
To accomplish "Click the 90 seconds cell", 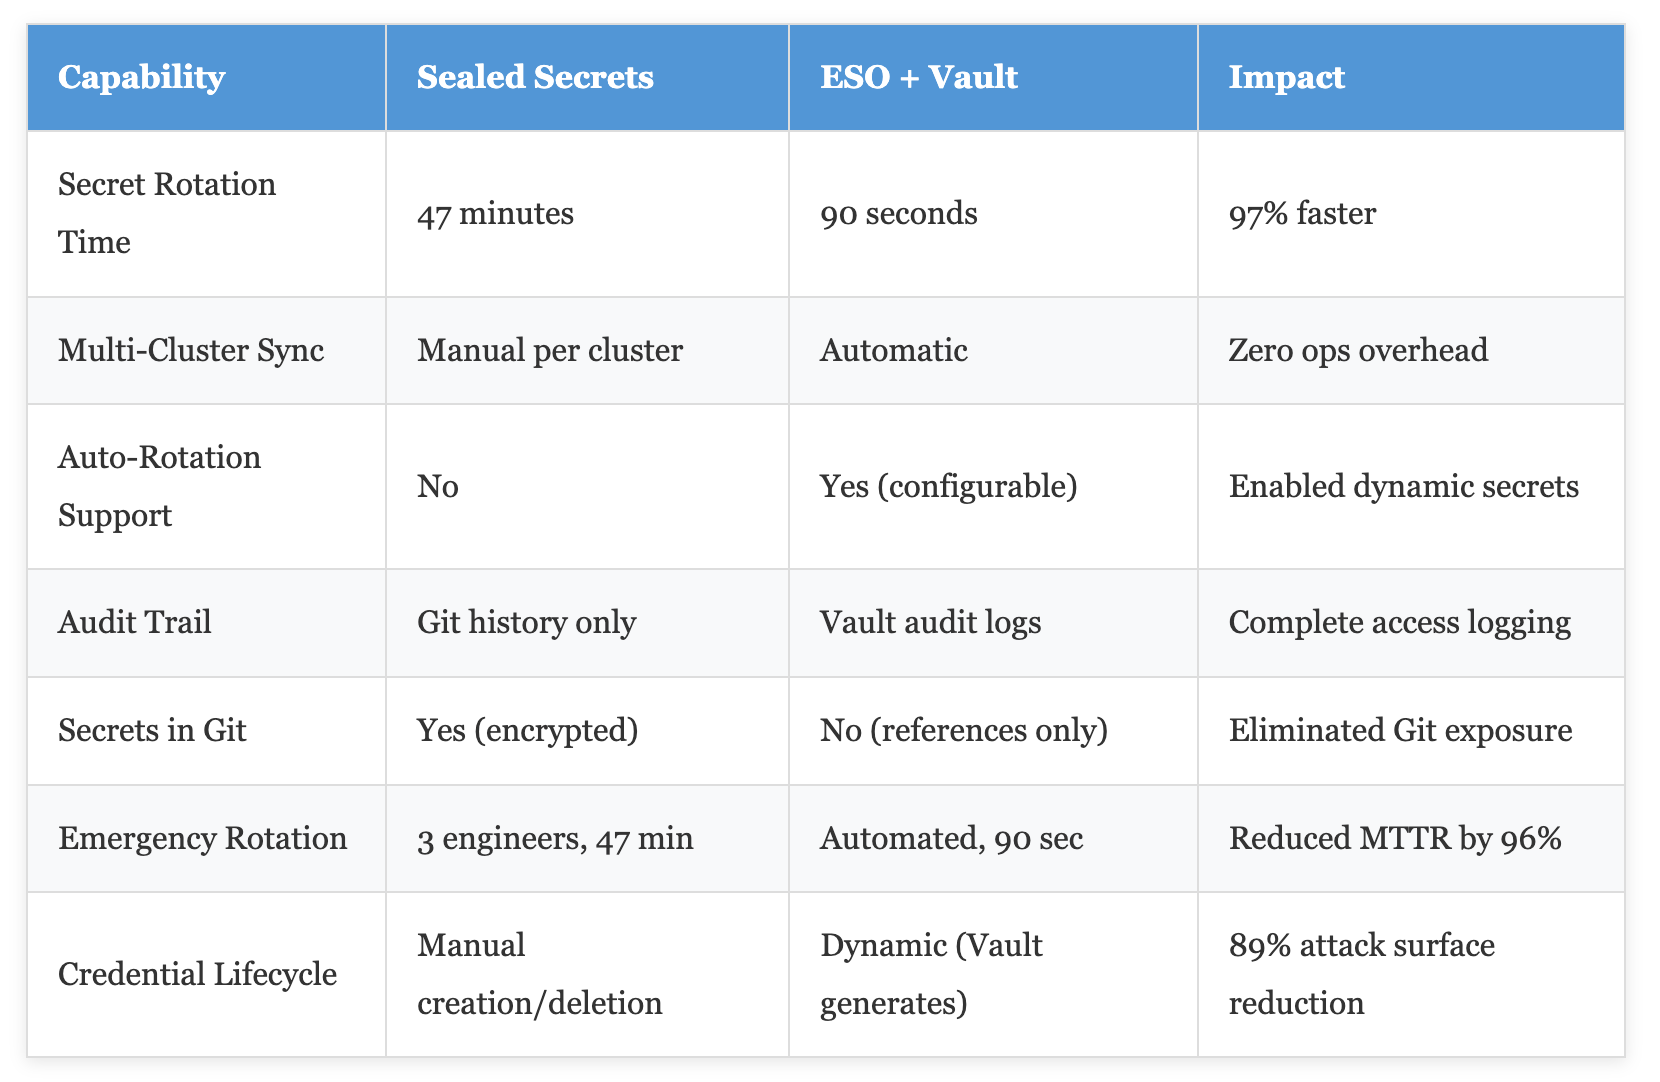I will (x=993, y=214).
